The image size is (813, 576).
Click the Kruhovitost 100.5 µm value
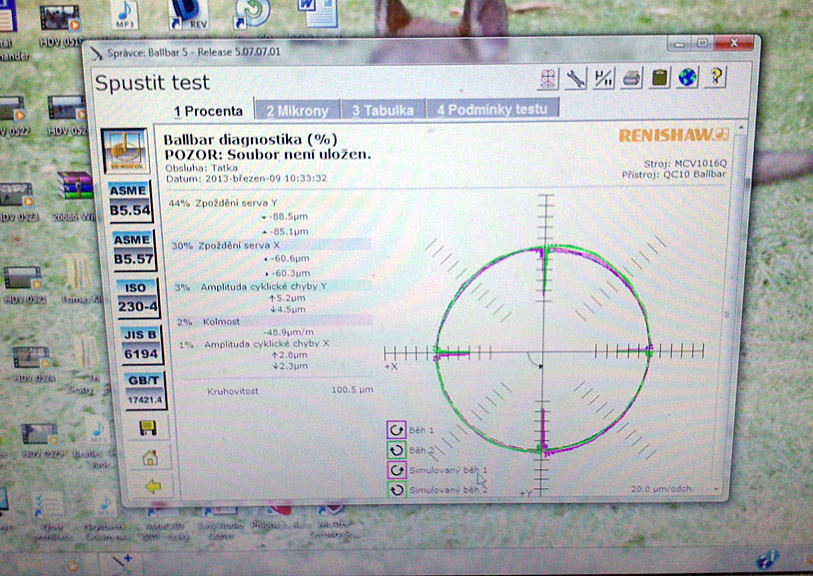point(352,389)
